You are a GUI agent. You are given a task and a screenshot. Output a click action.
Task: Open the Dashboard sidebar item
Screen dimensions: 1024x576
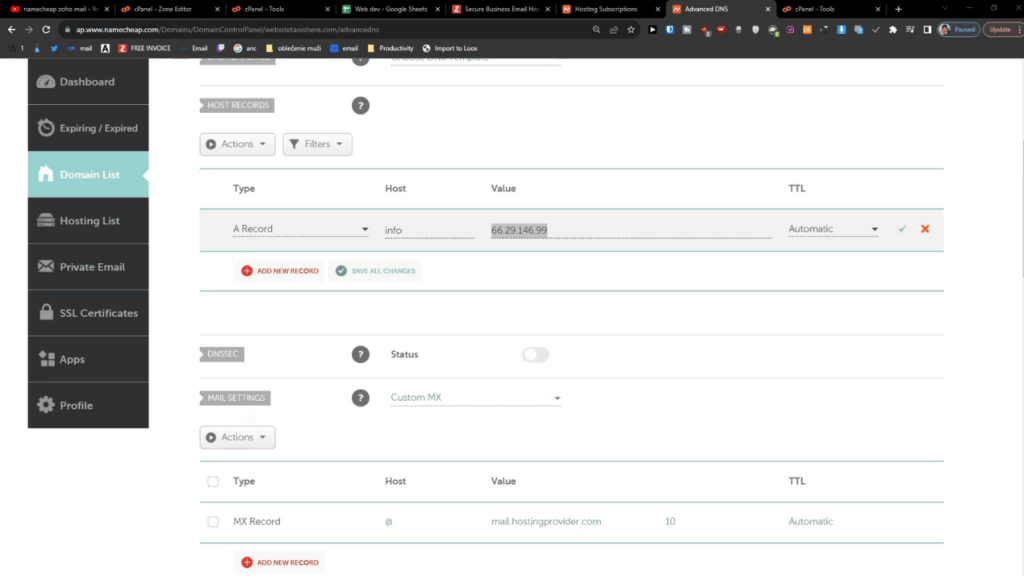tap(88, 82)
